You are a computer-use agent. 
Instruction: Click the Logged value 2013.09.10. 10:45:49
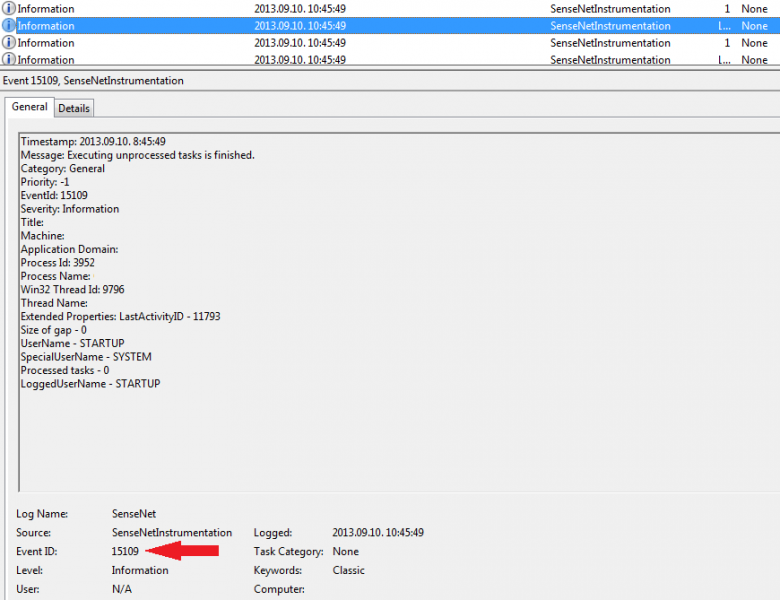(x=378, y=533)
